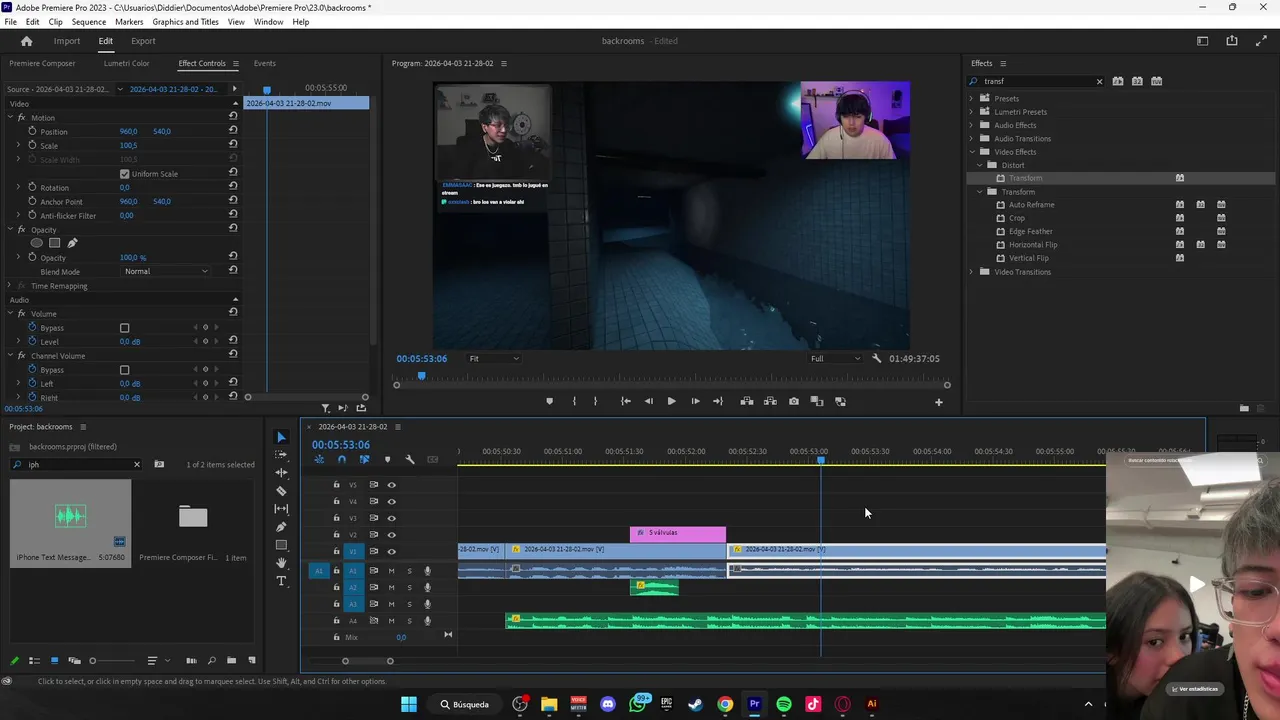Screen dimensions: 1280x720
Task: Select the Pen tool
Action: tap(281, 527)
